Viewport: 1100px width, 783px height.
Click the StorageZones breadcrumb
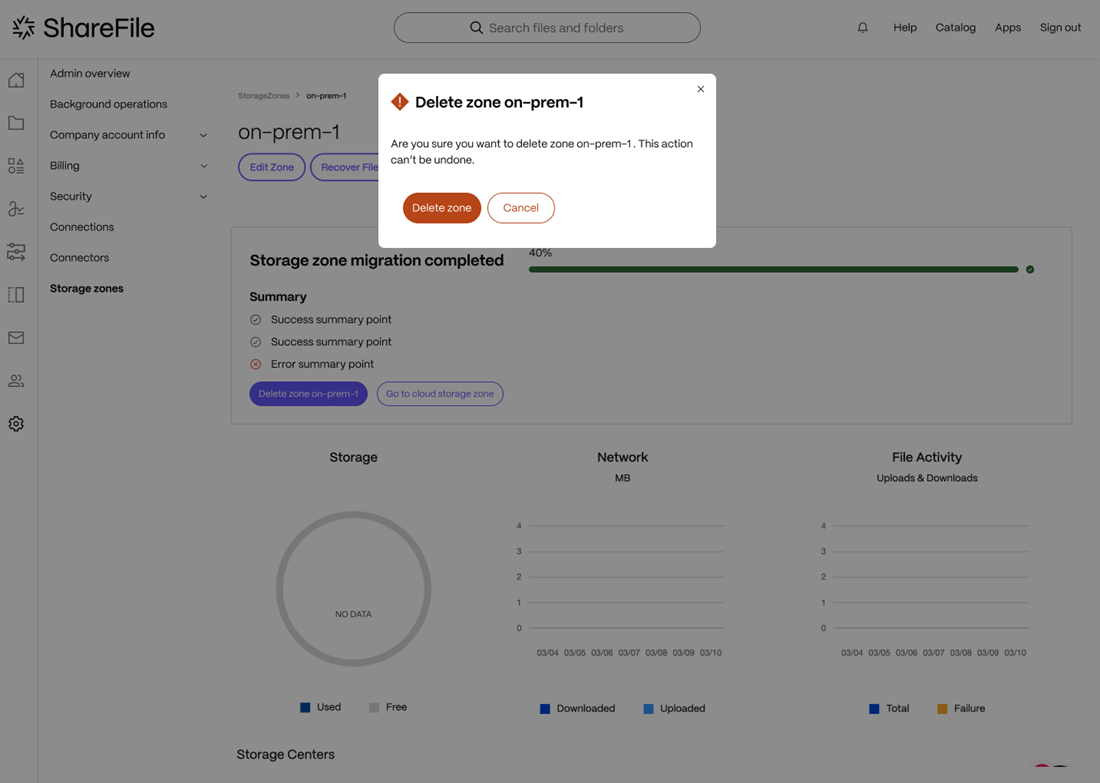[264, 95]
